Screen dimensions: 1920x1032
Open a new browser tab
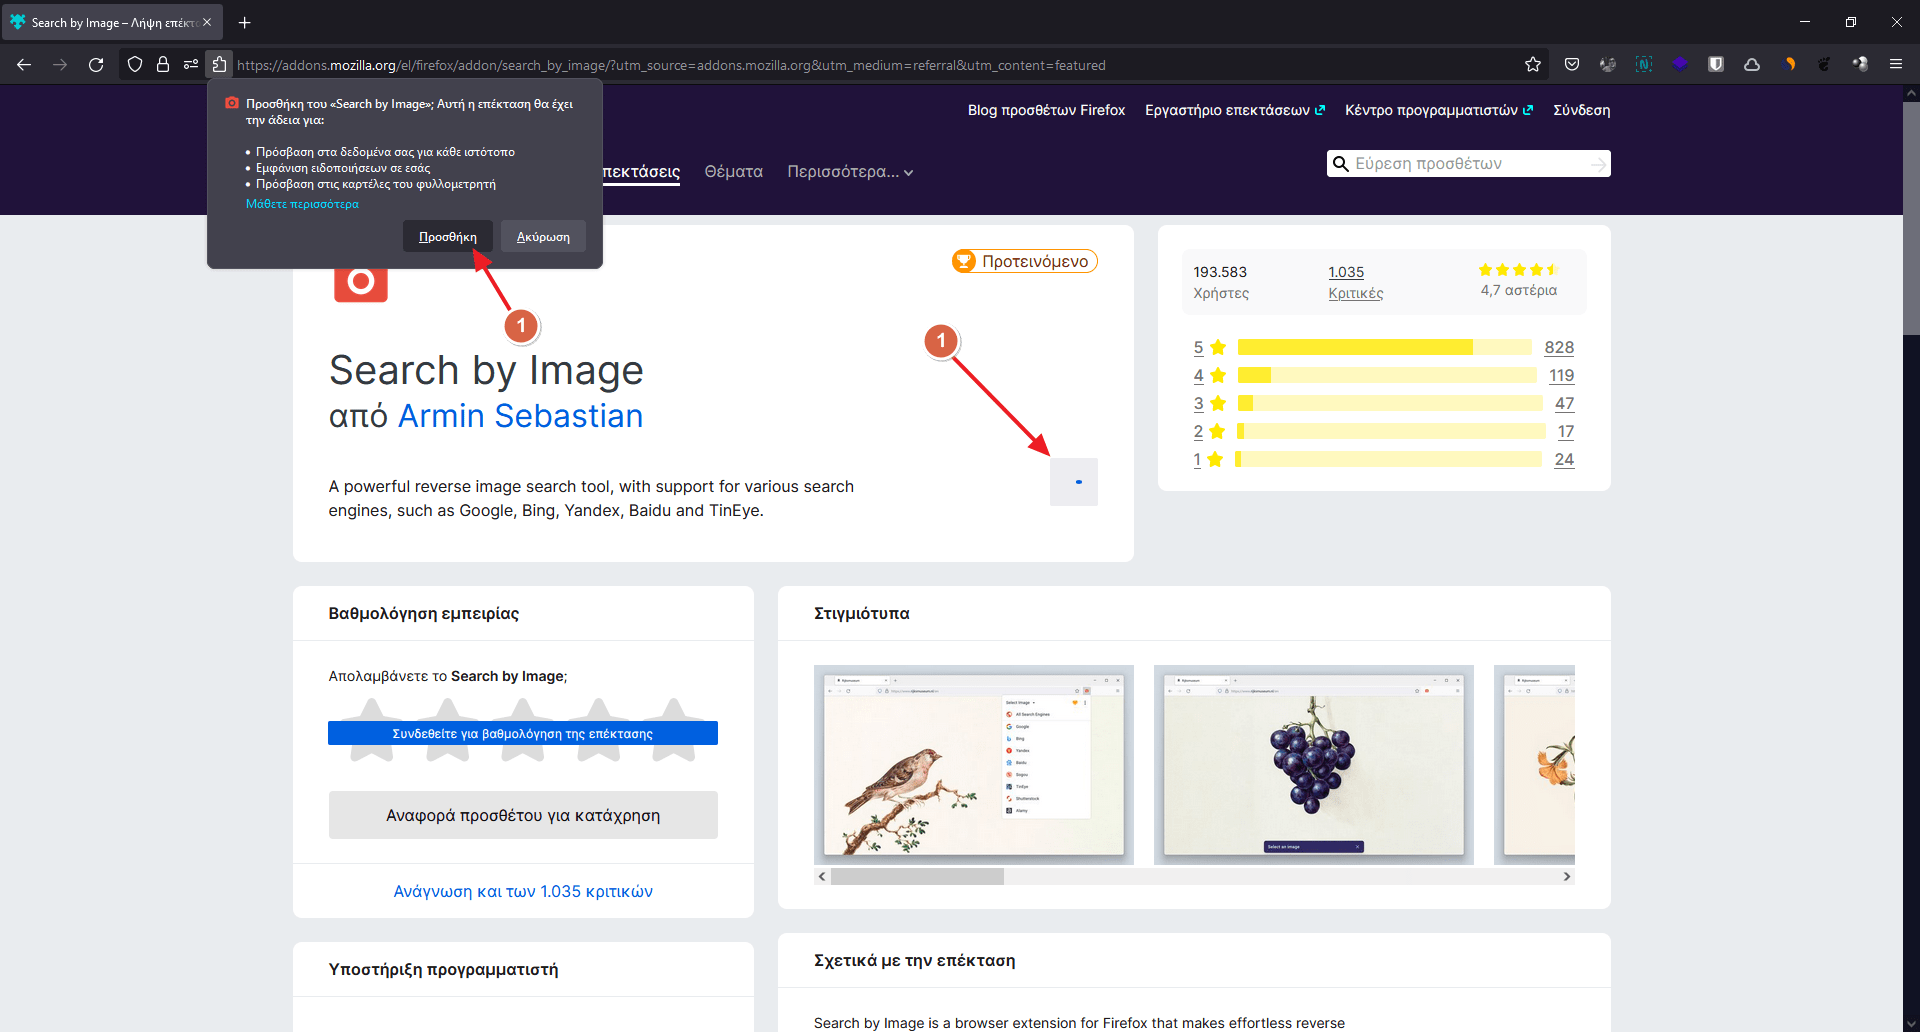(x=245, y=22)
